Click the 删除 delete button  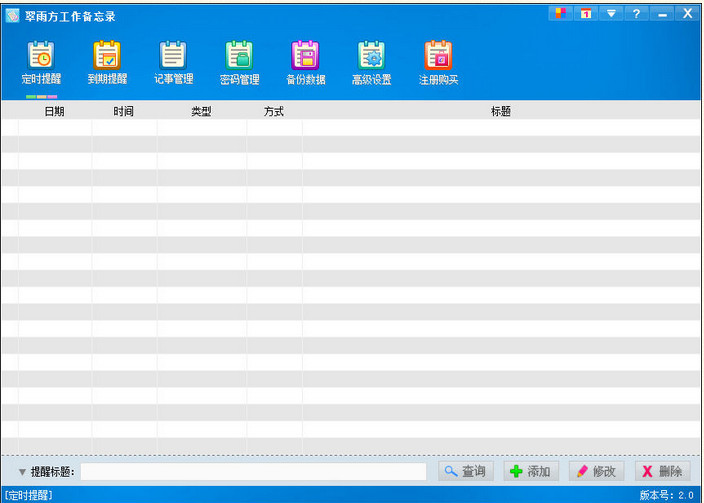[662, 471]
